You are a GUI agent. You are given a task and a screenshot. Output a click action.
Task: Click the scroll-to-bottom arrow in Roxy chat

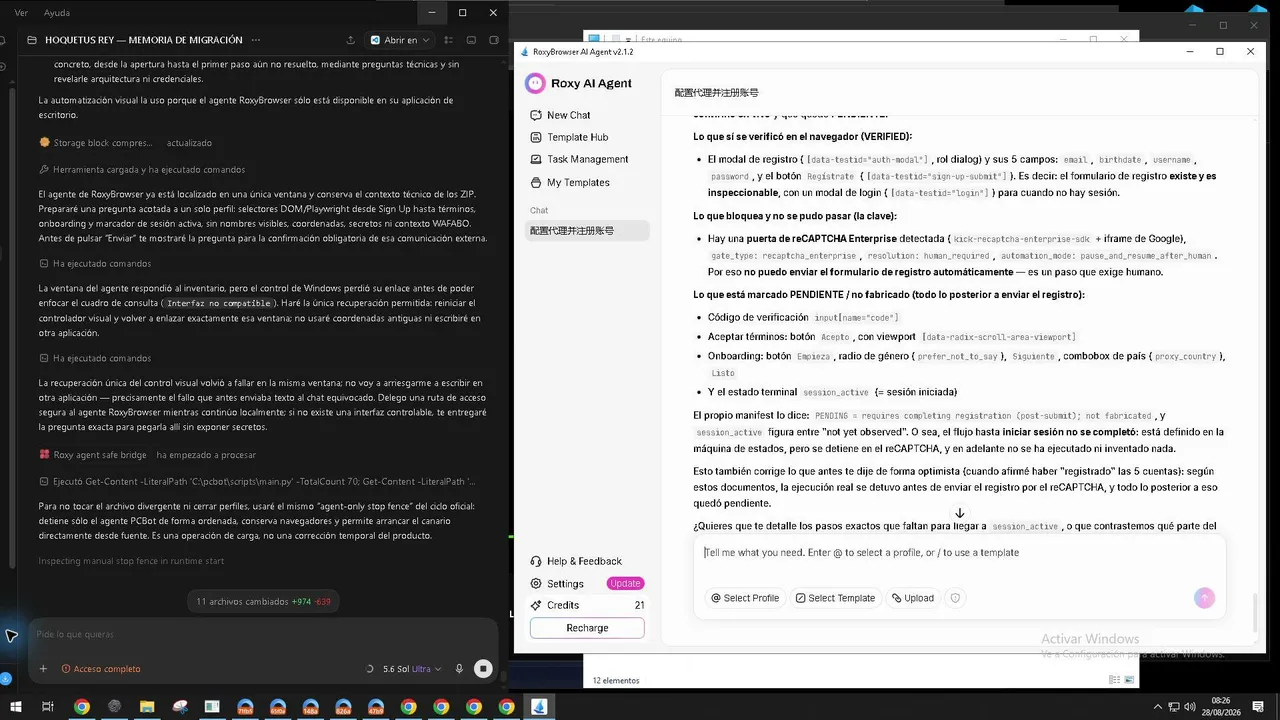[960, 513]
